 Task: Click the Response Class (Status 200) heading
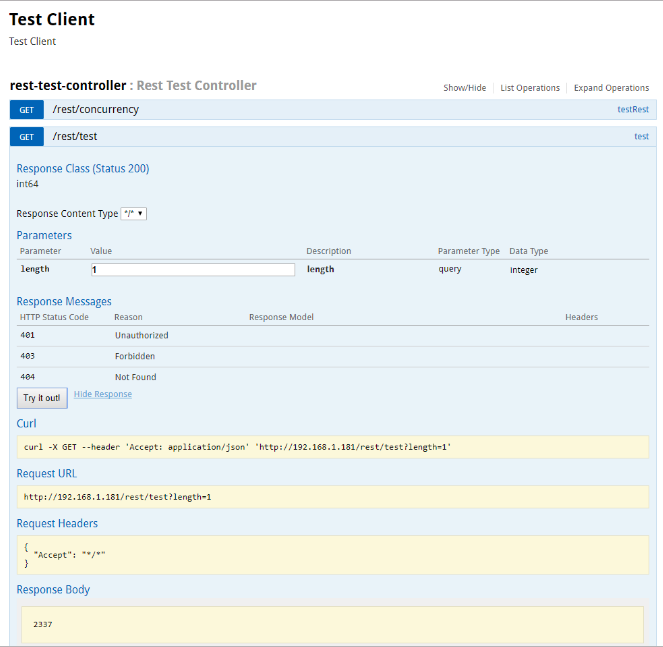coord(83,169)
